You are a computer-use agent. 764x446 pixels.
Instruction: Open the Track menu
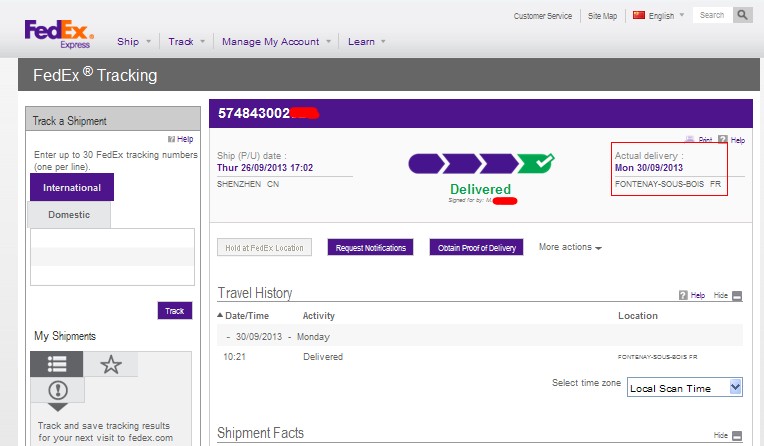(x=181, y=42)
